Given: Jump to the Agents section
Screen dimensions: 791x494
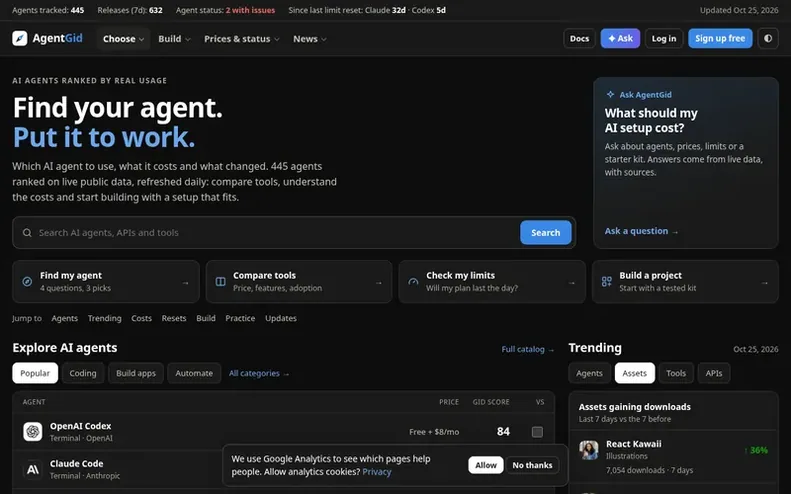Looking at the screenshot, I should (65, 318).
